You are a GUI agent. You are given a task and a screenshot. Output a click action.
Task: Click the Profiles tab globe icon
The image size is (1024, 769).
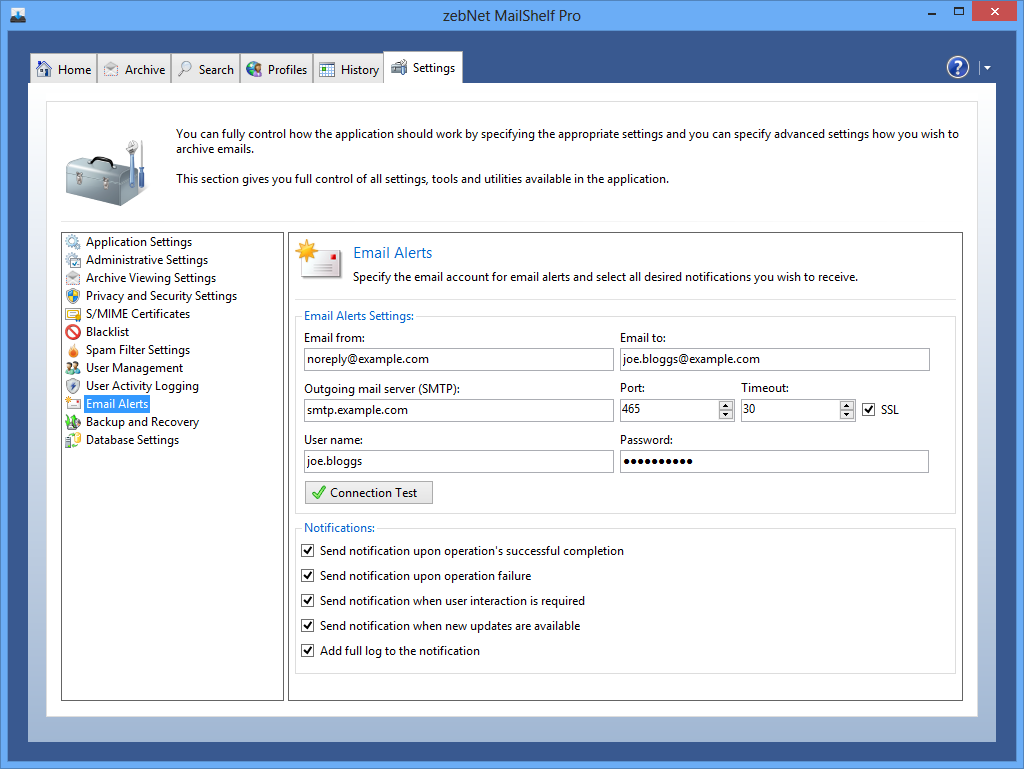[x=254, y=69]
